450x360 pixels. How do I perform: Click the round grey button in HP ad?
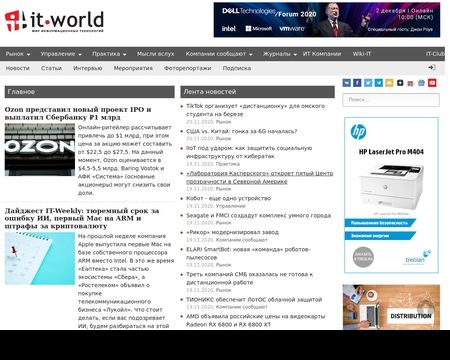(363, 257)
